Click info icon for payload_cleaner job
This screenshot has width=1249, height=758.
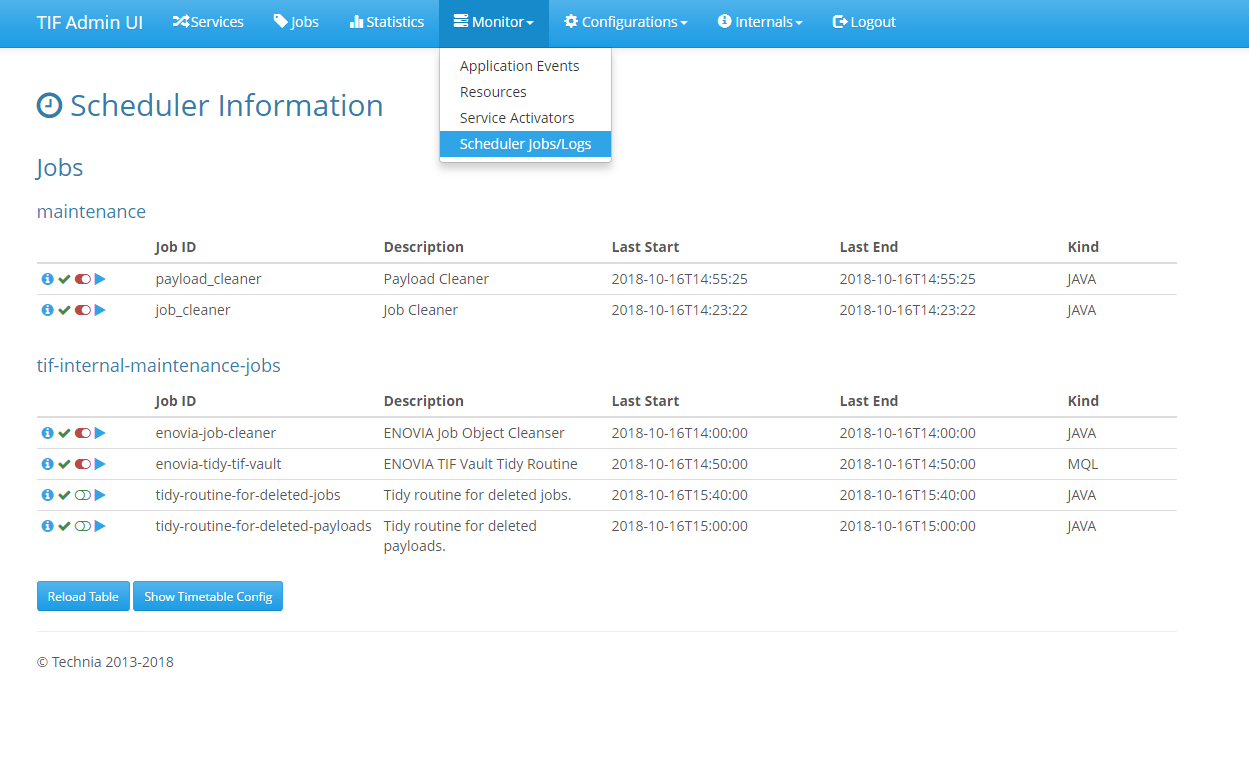[47, 279]
